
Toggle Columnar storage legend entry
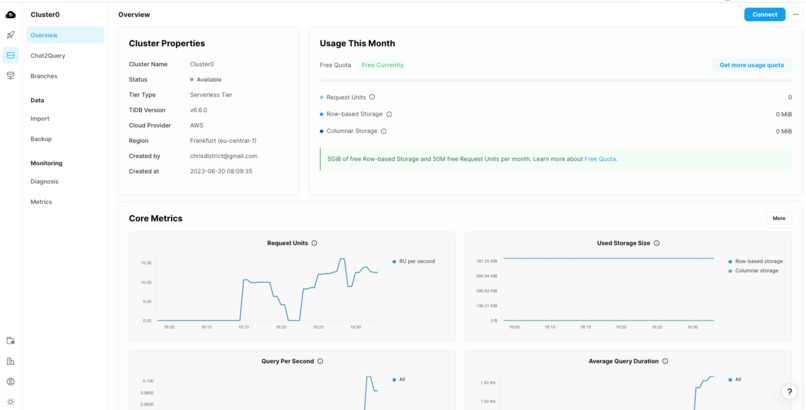(x=754, y=271)
